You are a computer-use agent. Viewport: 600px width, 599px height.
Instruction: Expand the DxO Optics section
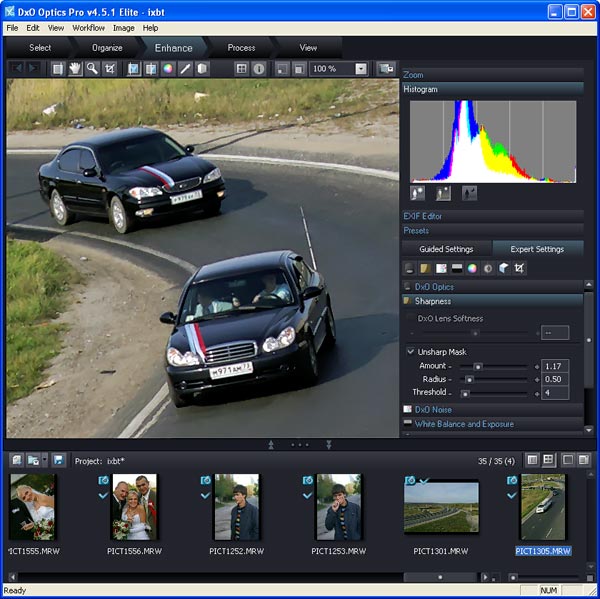coord(492,287)
